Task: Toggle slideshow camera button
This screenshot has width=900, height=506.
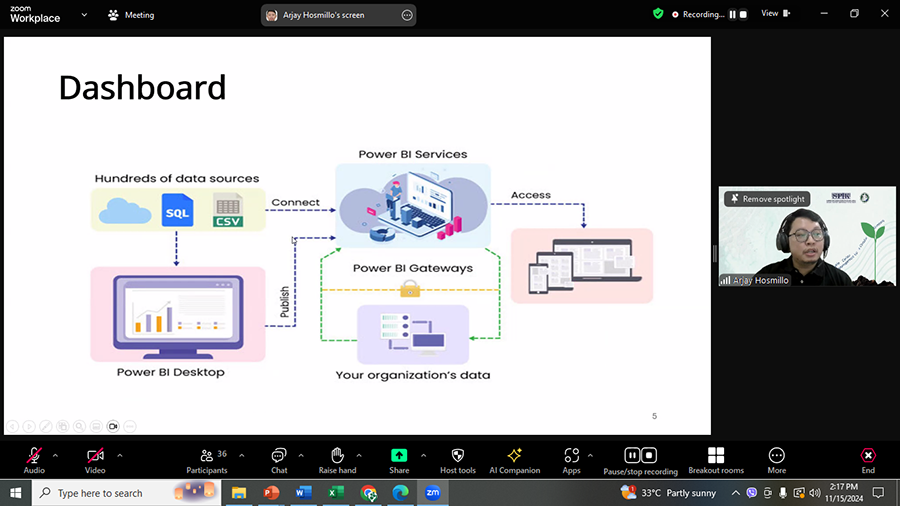Action: [x=113, y=426]
